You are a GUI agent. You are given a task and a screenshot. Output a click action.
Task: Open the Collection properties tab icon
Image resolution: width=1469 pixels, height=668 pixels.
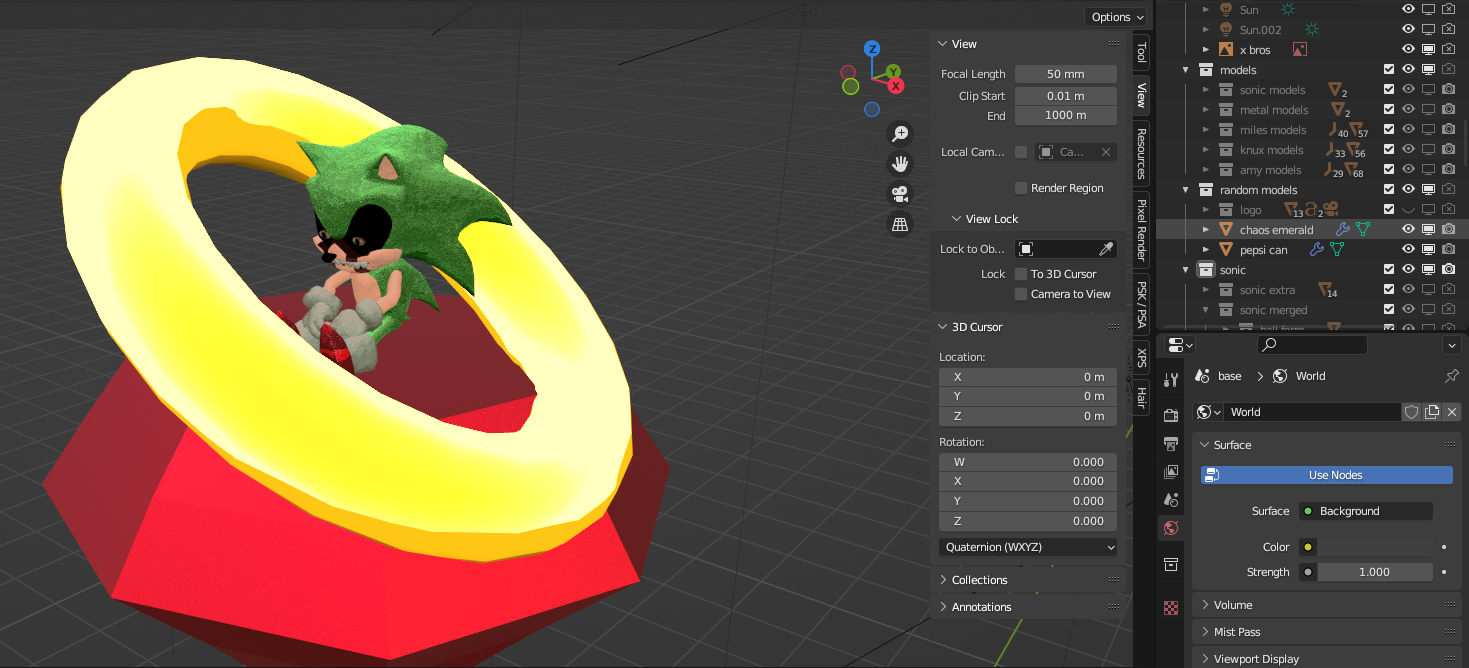1171,565
